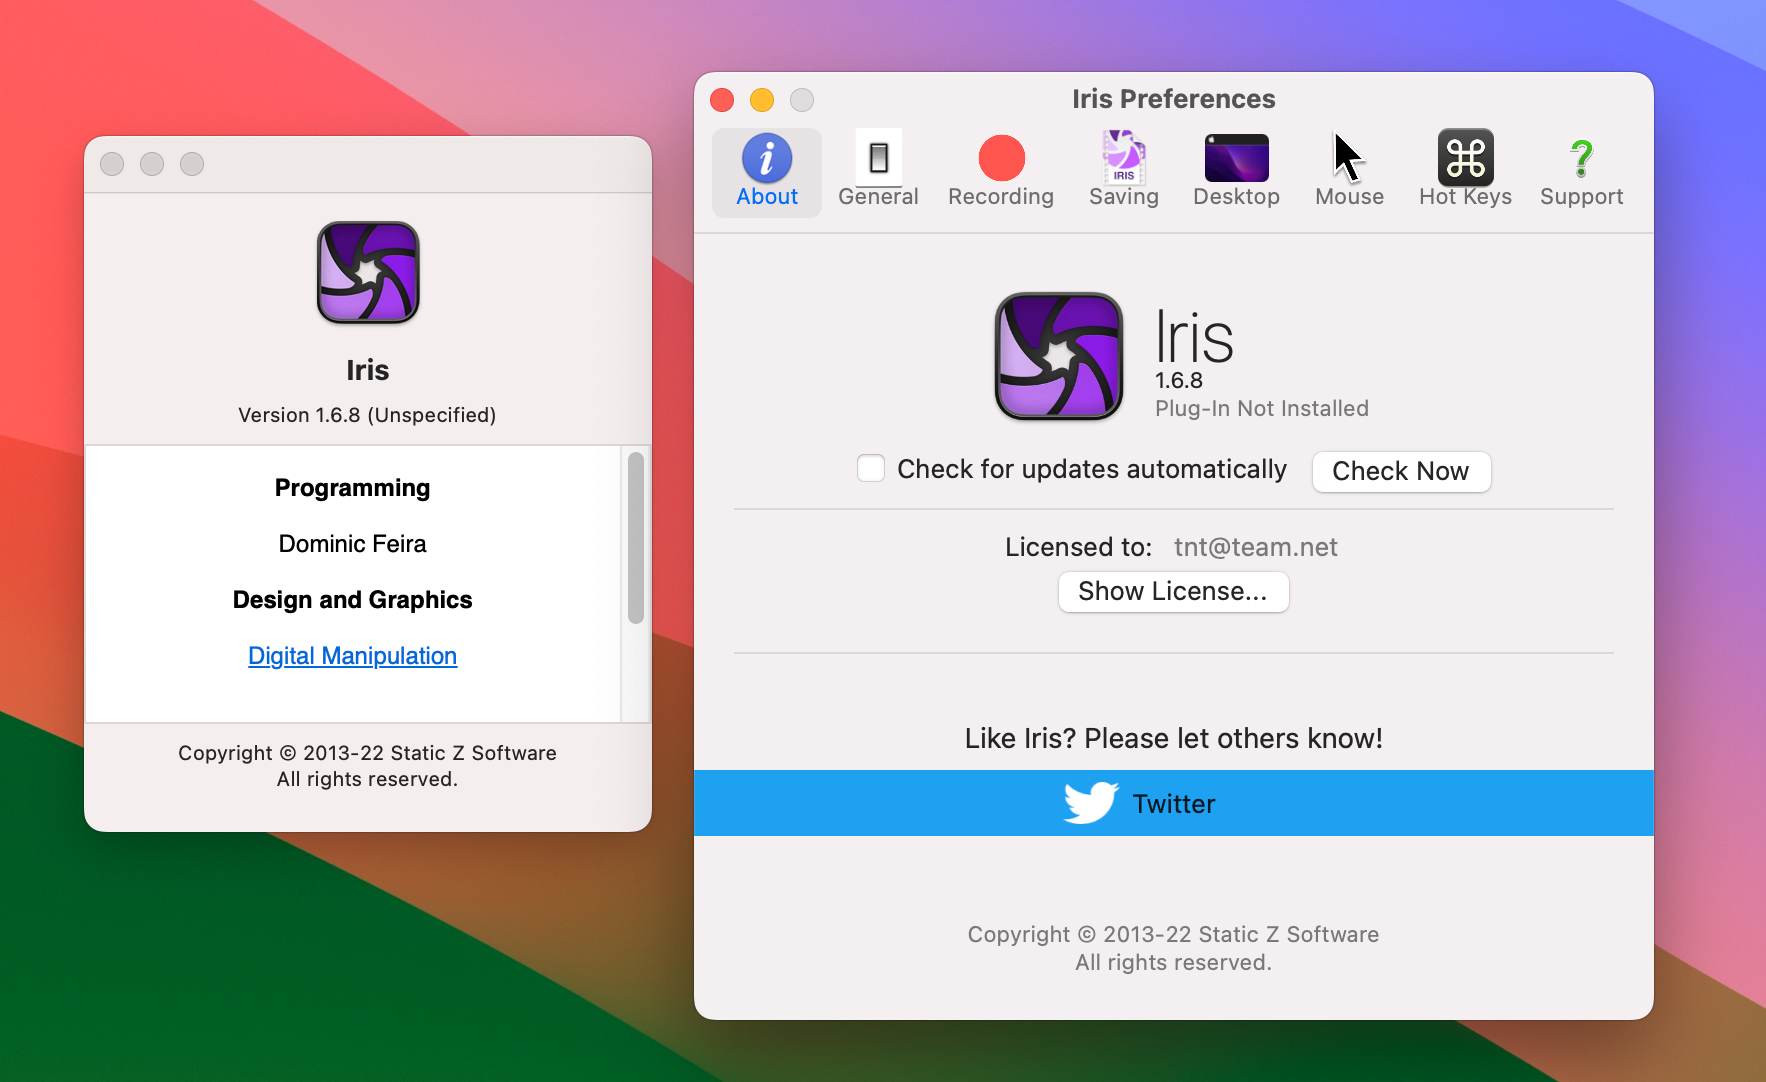Switch to the Mouse tab label
The width and height of the screenshot is (1766, 1082).
(x=1349, y=197)
